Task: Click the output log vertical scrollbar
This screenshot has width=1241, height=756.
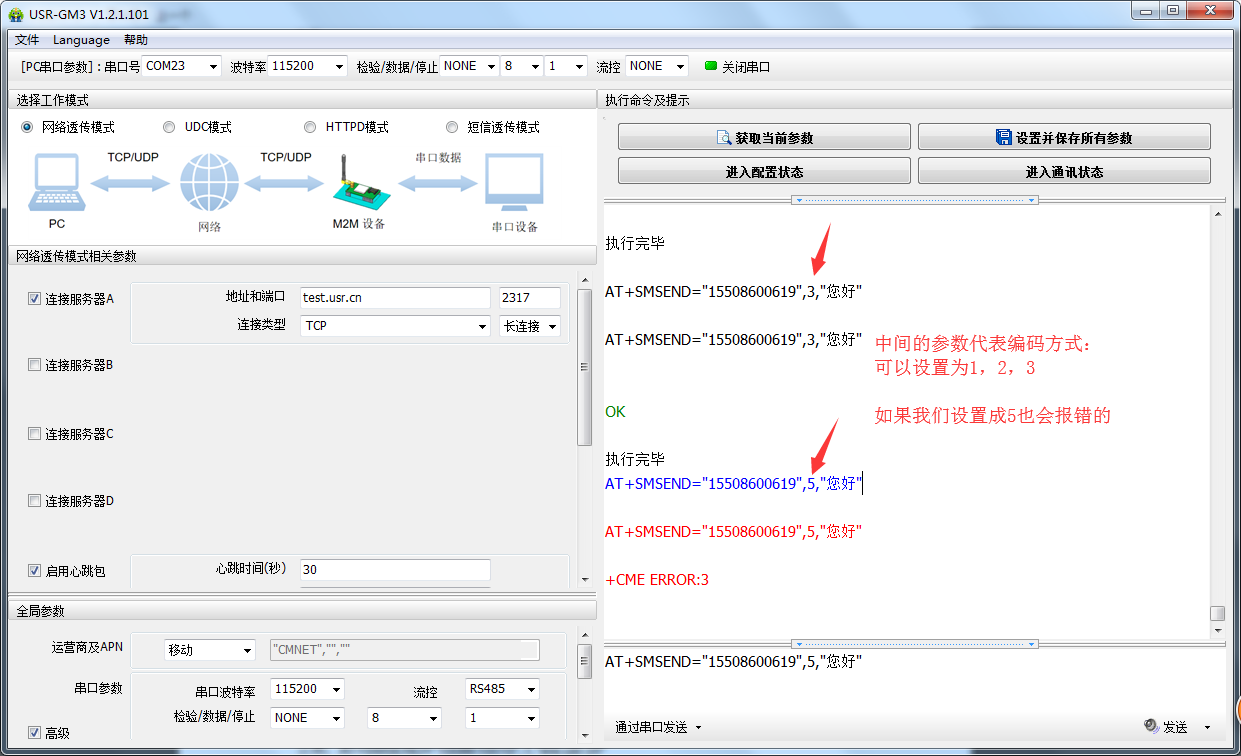Action: (x=1216, y=420)
